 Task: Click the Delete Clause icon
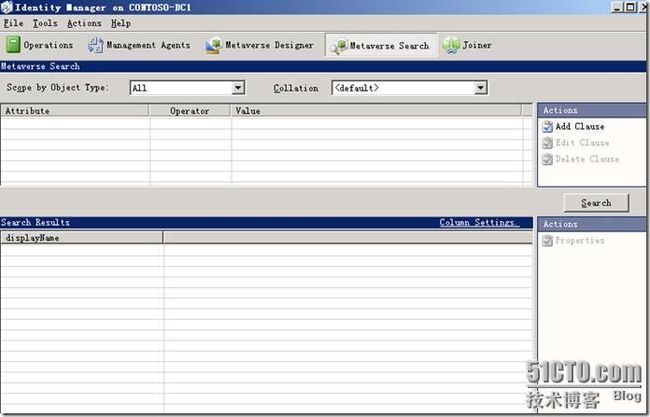coord(547,159)
